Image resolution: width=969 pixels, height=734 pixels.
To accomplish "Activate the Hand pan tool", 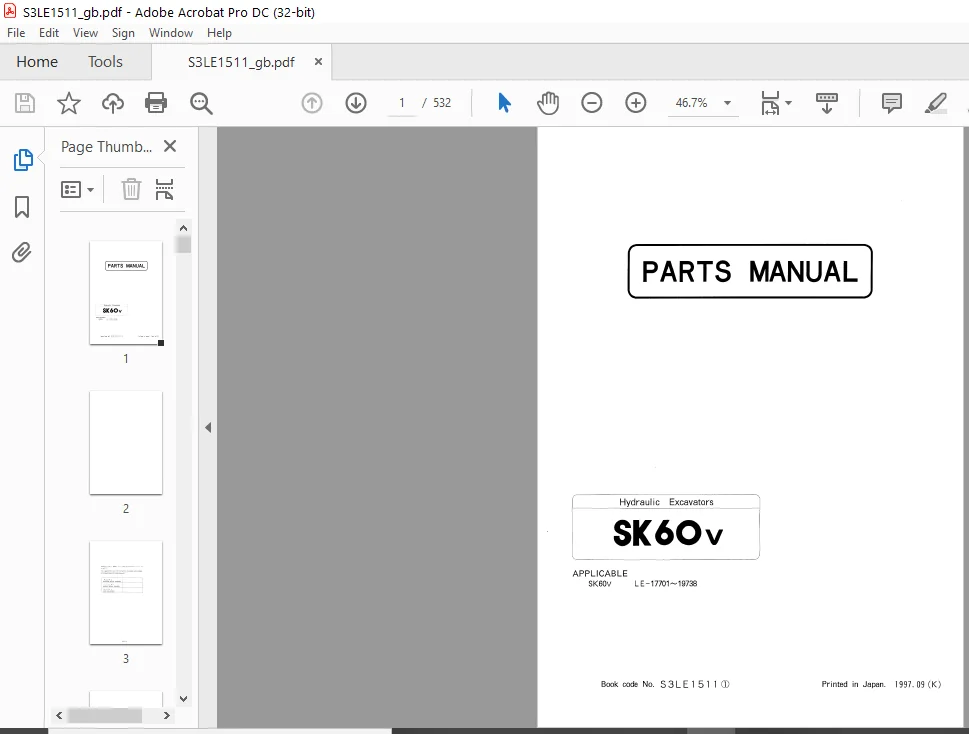I will click(548, 103).
